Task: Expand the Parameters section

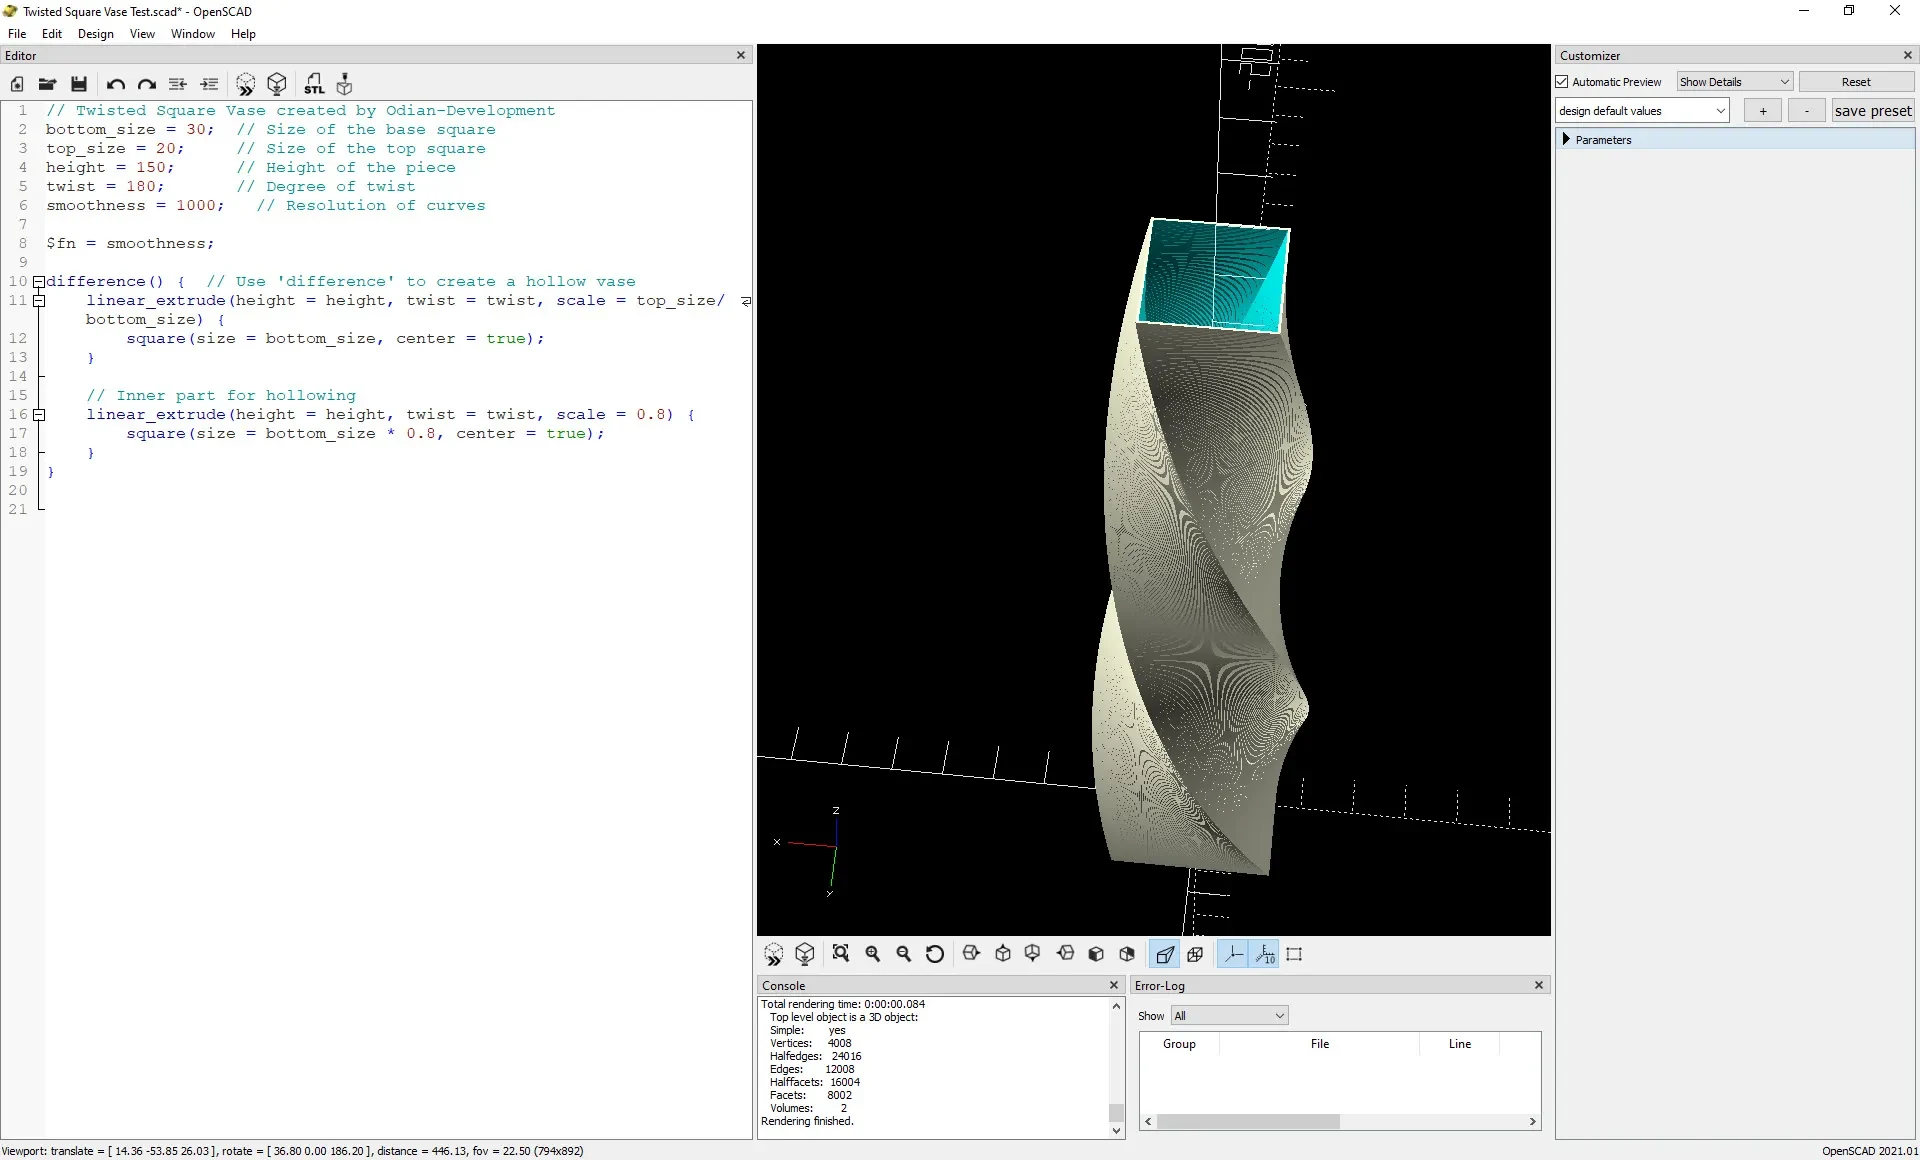Action: pyautogui.click(x=1566, y=140)
